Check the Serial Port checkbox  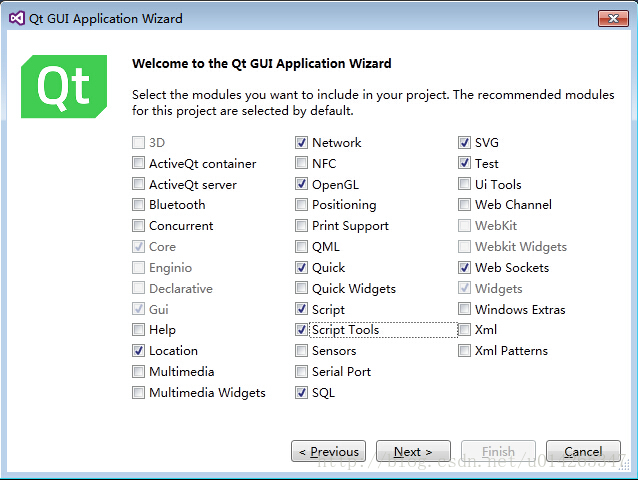(x=301, y=371)
